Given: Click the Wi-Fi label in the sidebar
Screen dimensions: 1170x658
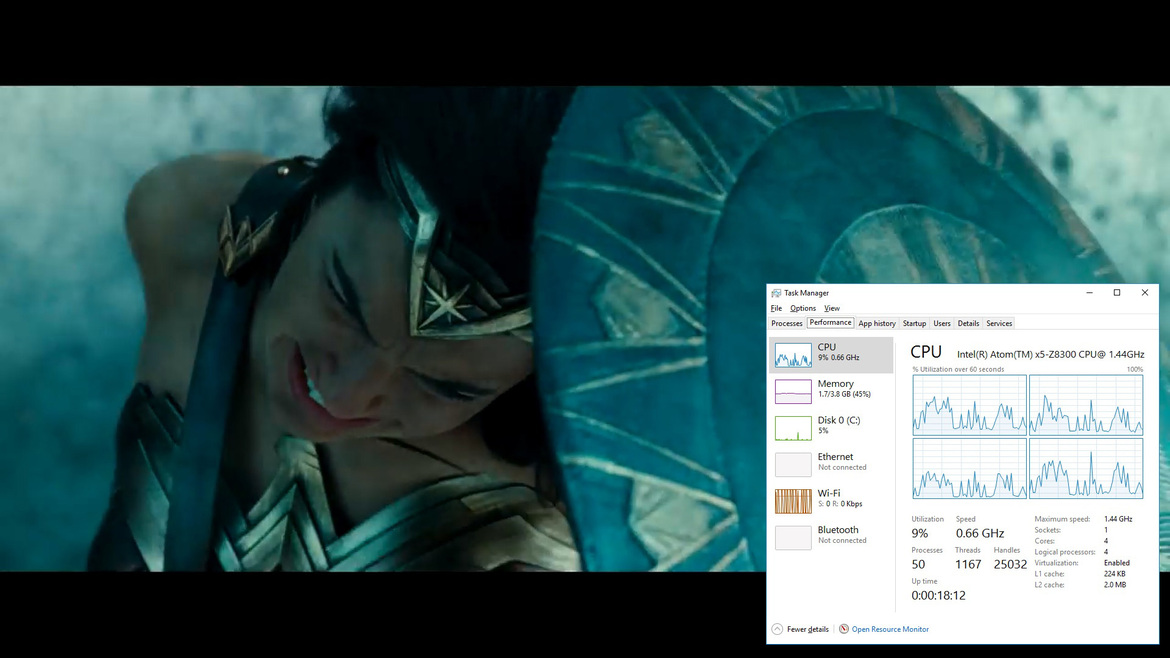Looking at the screenshot, I should pos(829,493).
